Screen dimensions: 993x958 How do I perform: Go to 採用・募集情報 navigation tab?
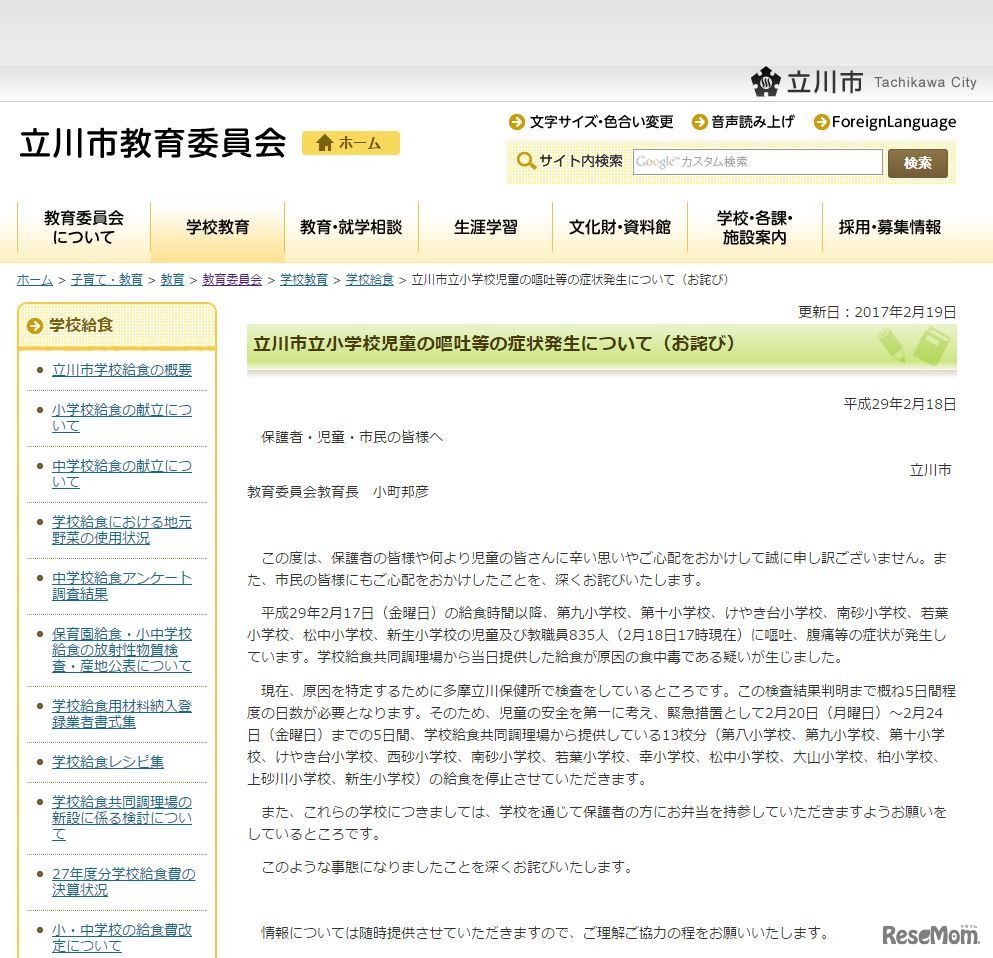(889, 228)
